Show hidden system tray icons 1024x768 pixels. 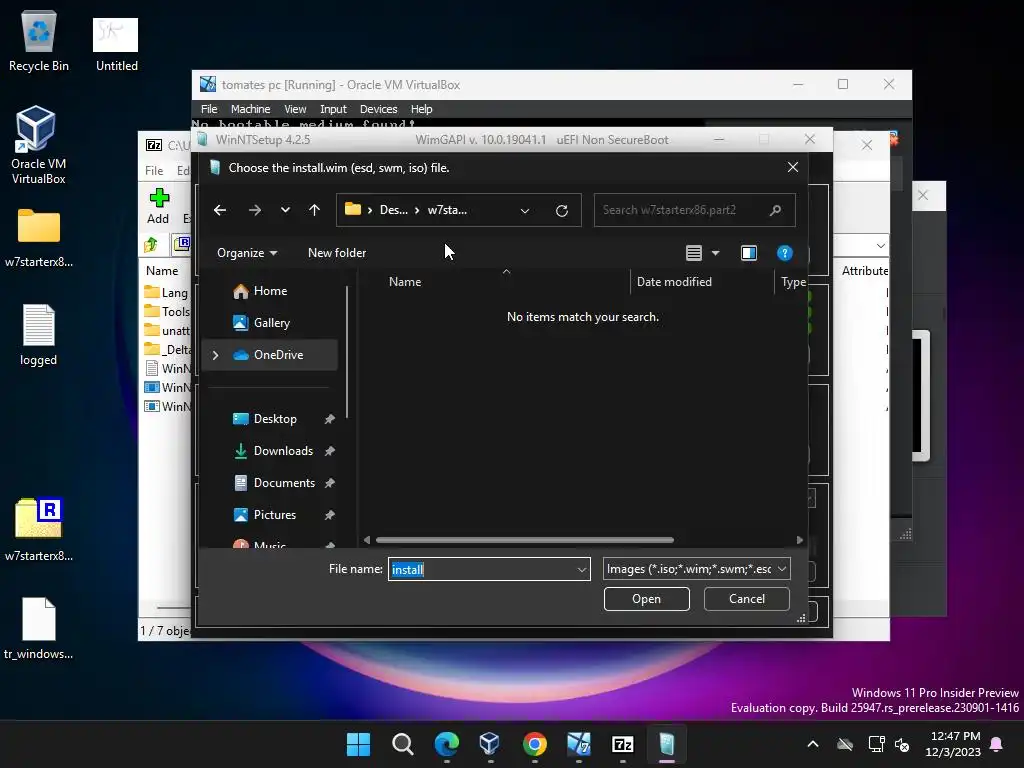(812, 744)
